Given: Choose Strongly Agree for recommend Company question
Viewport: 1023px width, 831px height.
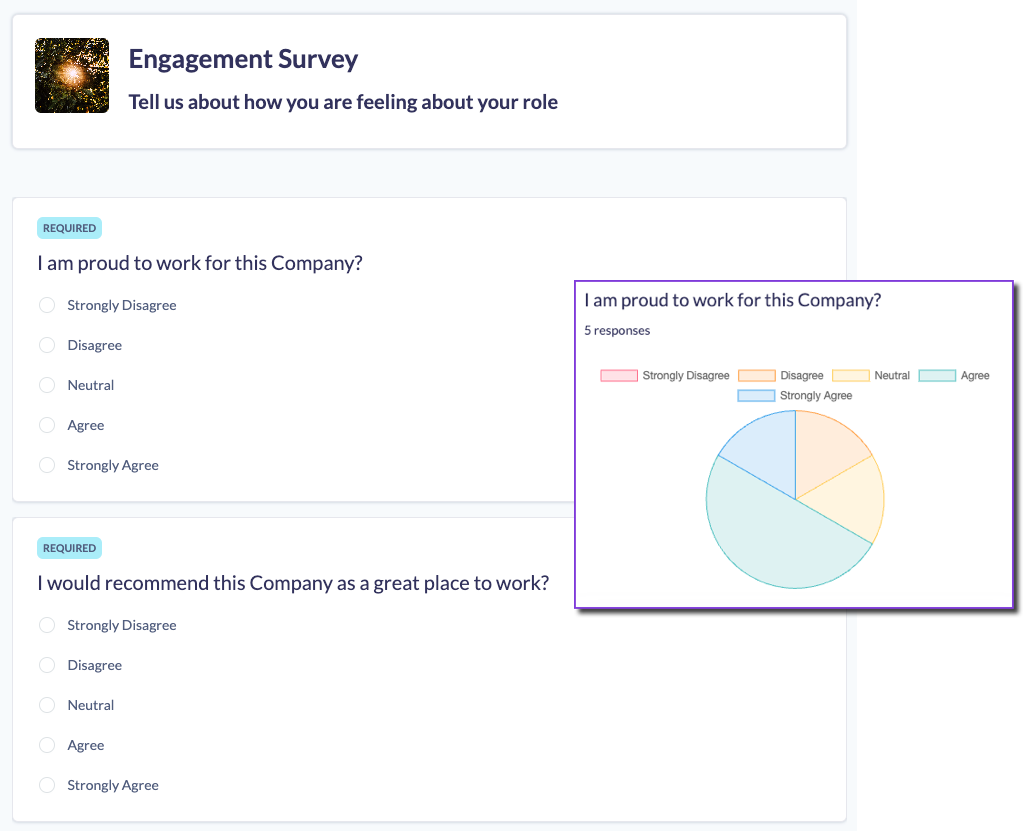Looking at the screenshot, I should (x=47, y=785).
